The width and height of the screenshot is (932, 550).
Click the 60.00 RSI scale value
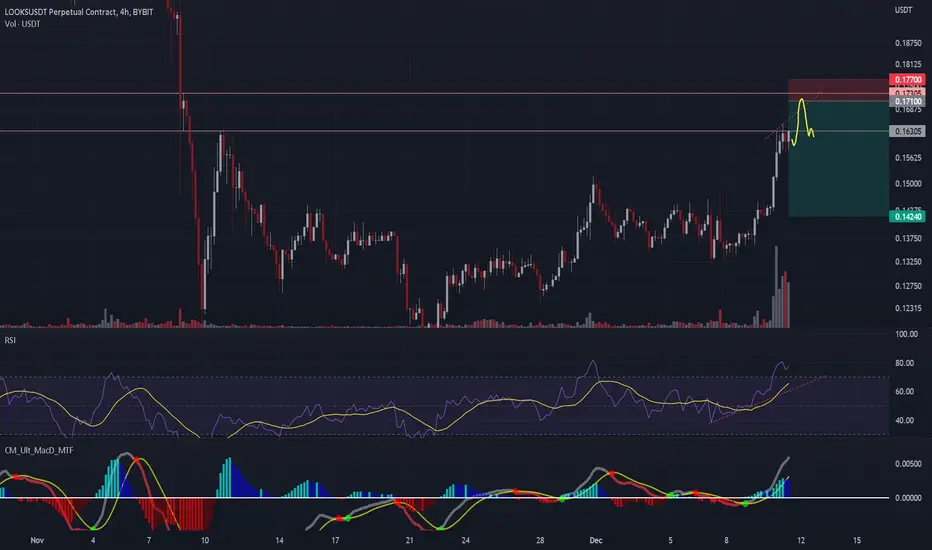tap(905, 392)
